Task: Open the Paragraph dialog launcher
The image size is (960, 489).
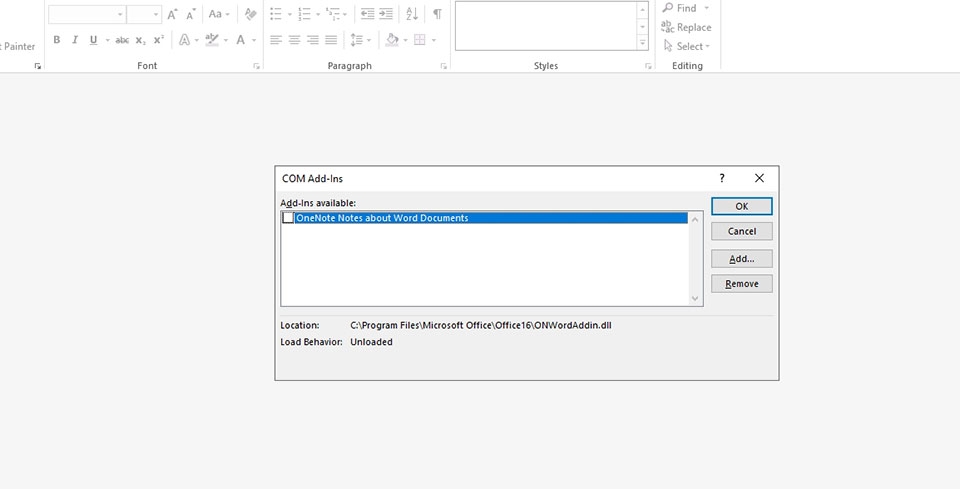Action: click(x=444, y=66)
